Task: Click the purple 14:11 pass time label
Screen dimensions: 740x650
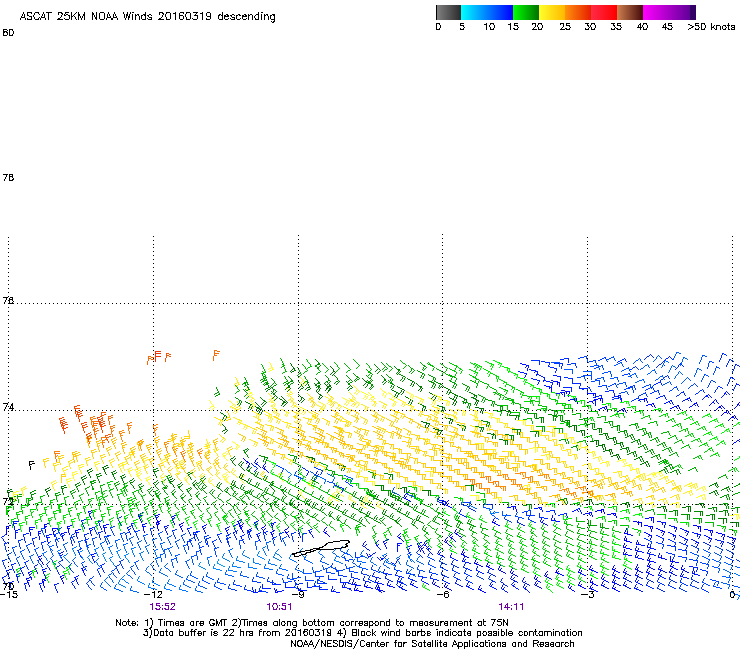Action: (511, 607)
